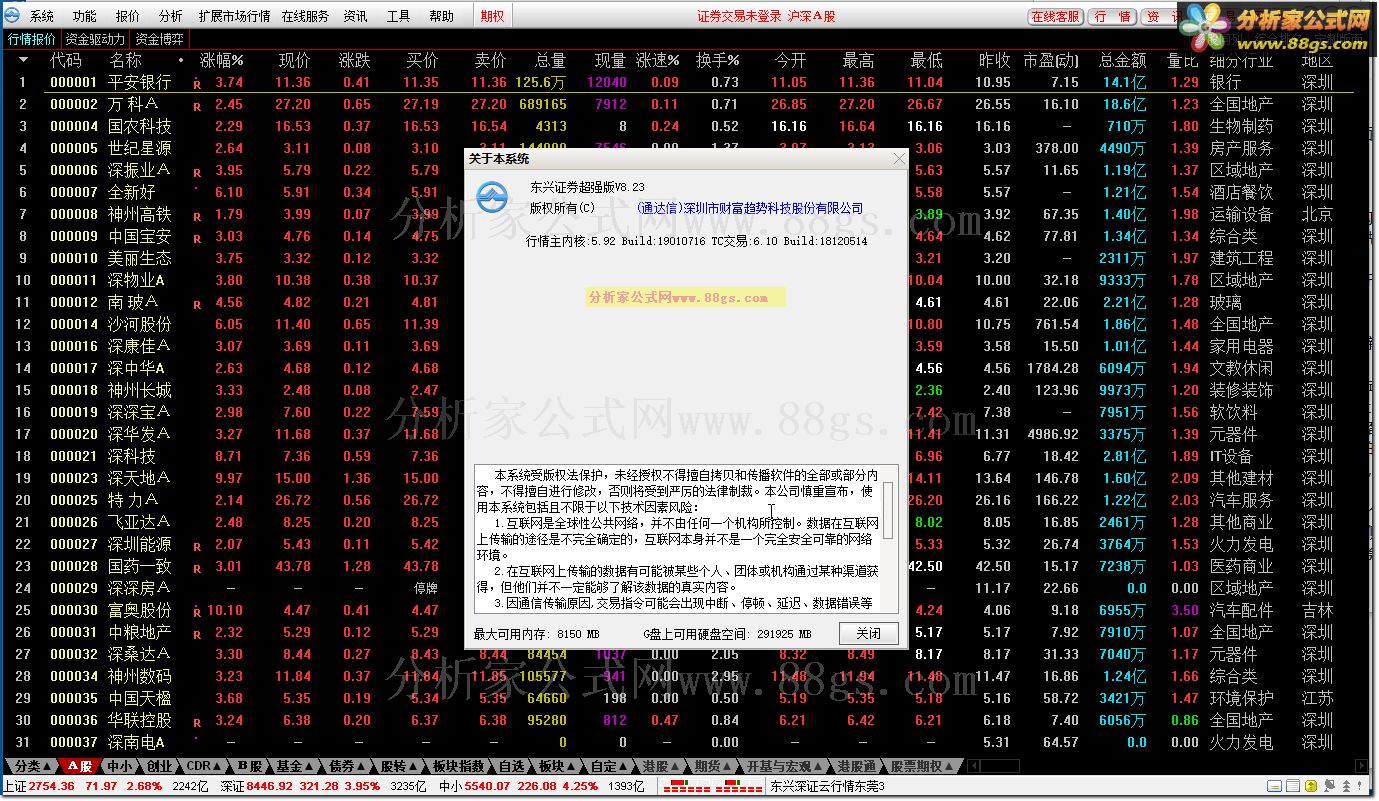
Task: Select the 深深房A stock row
Action: pyautogui.click(x=678, y=588)
